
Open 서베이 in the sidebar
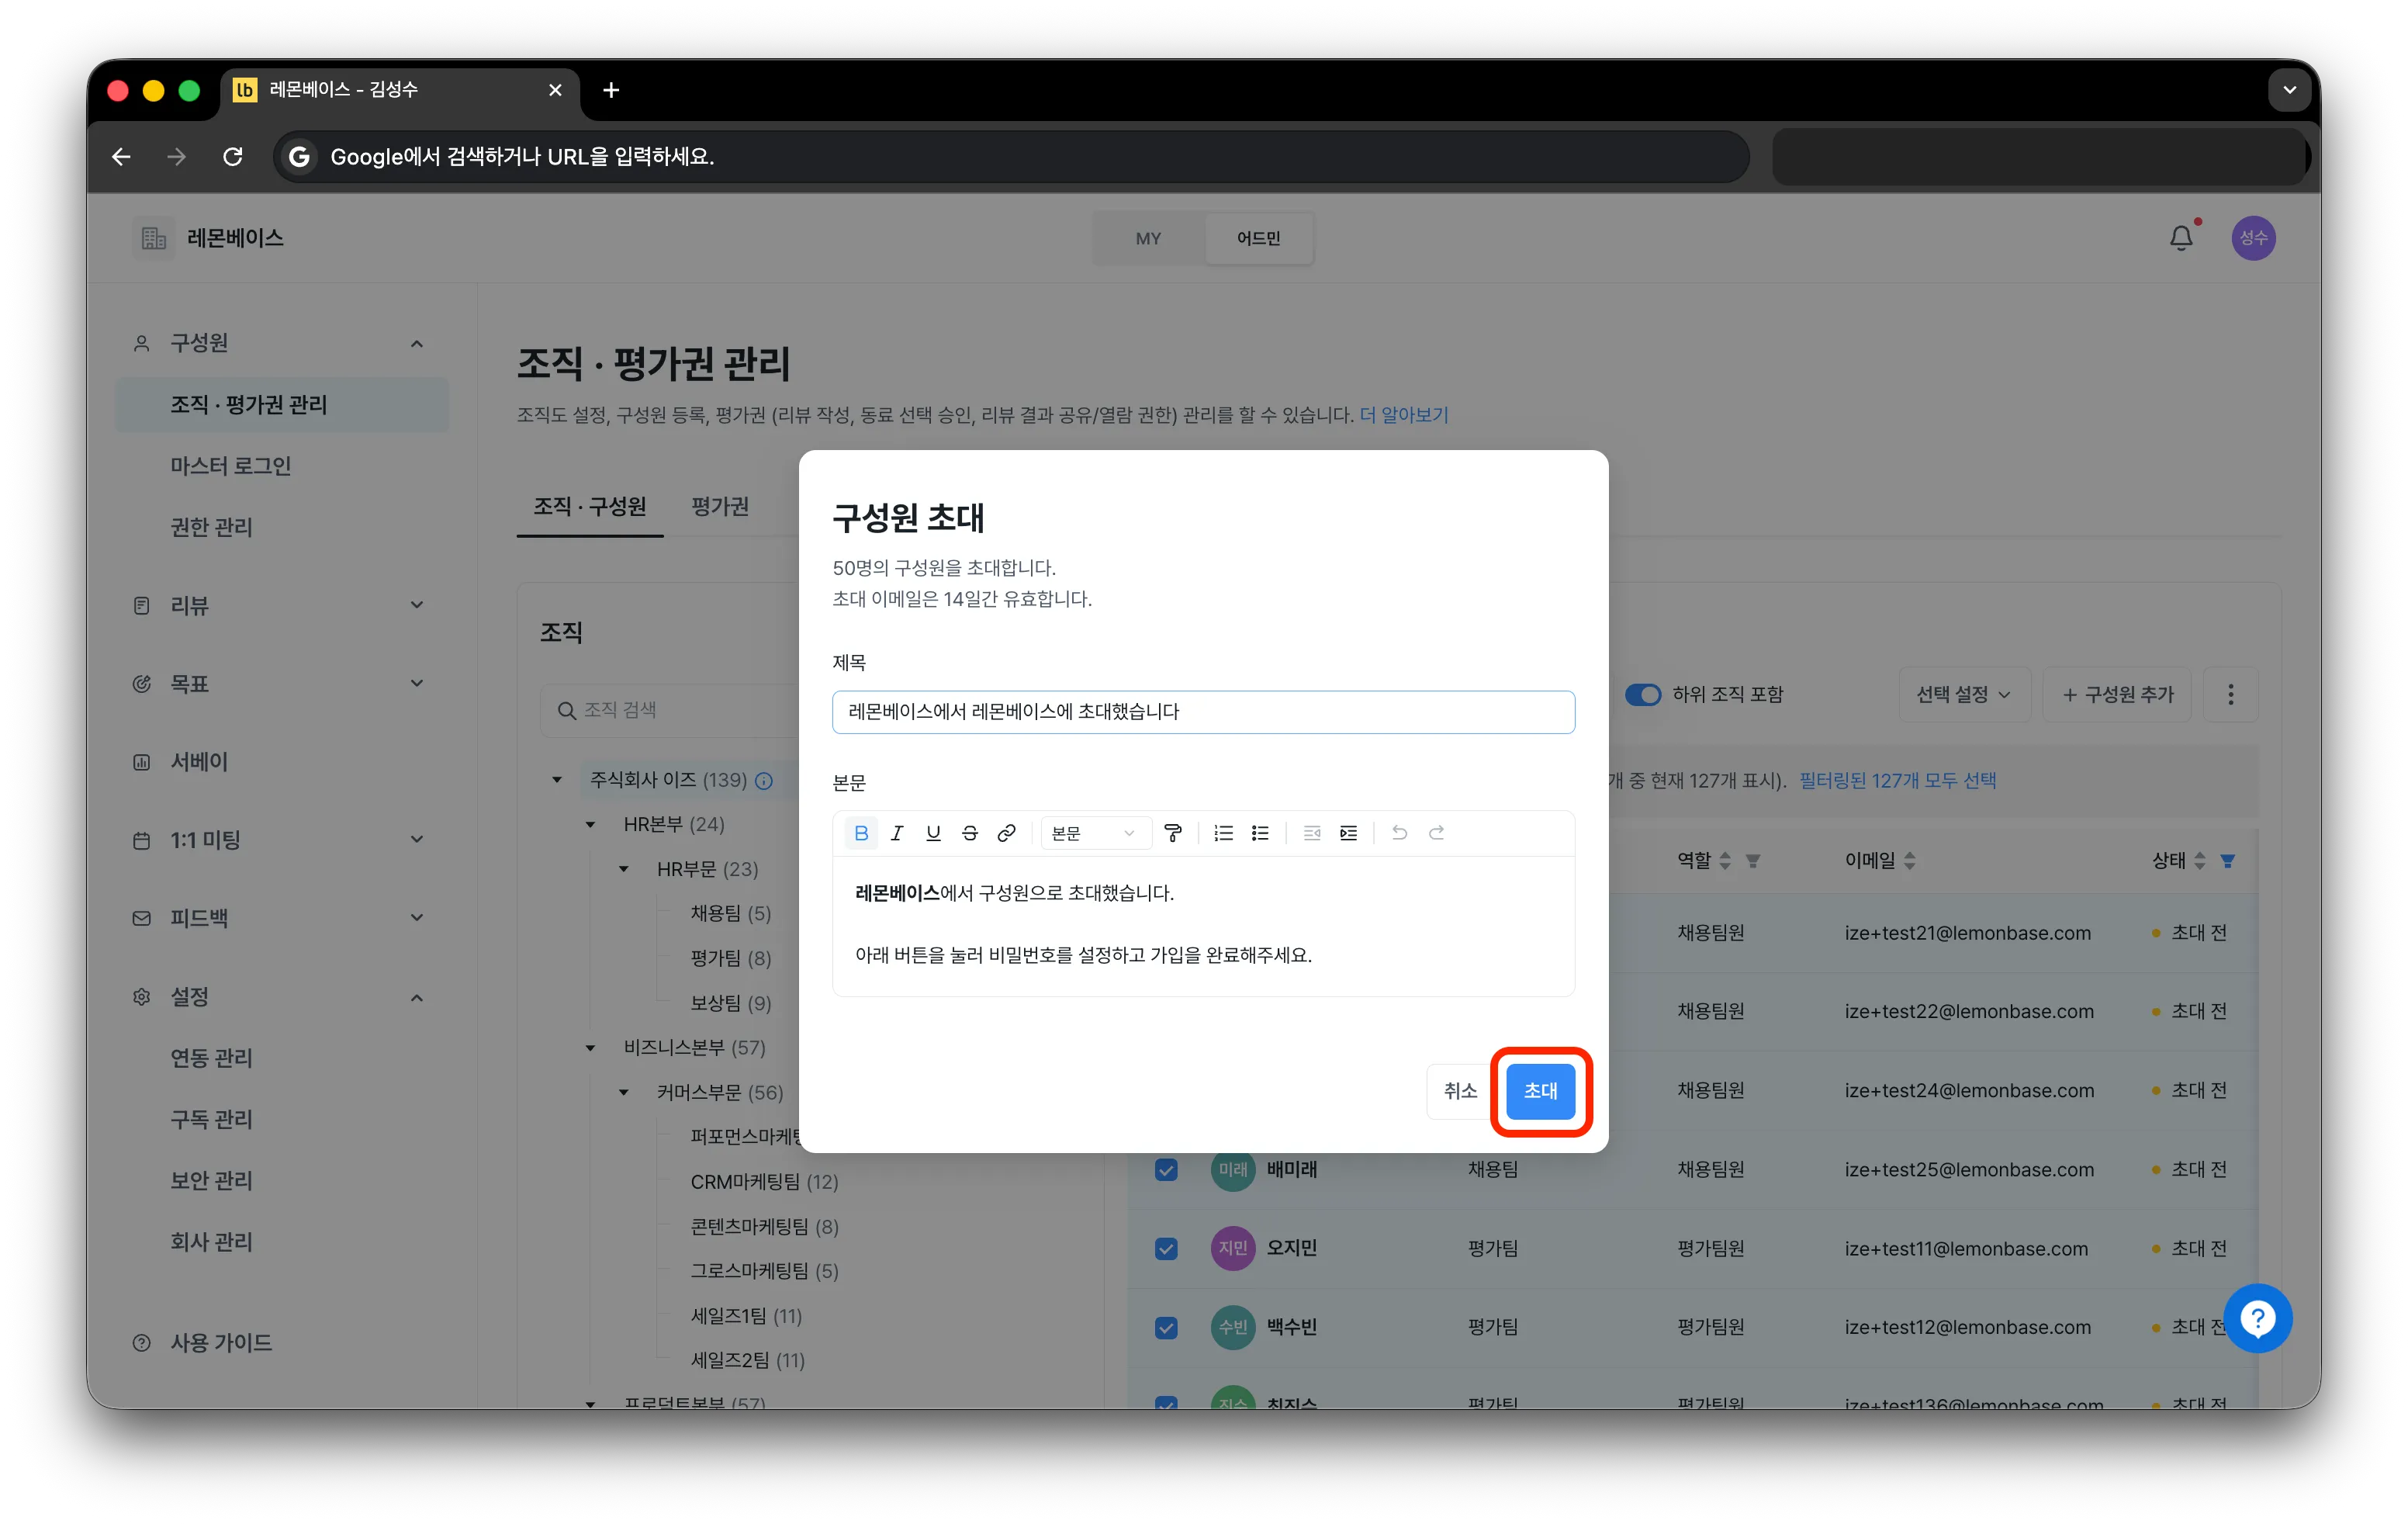point(199,761)
